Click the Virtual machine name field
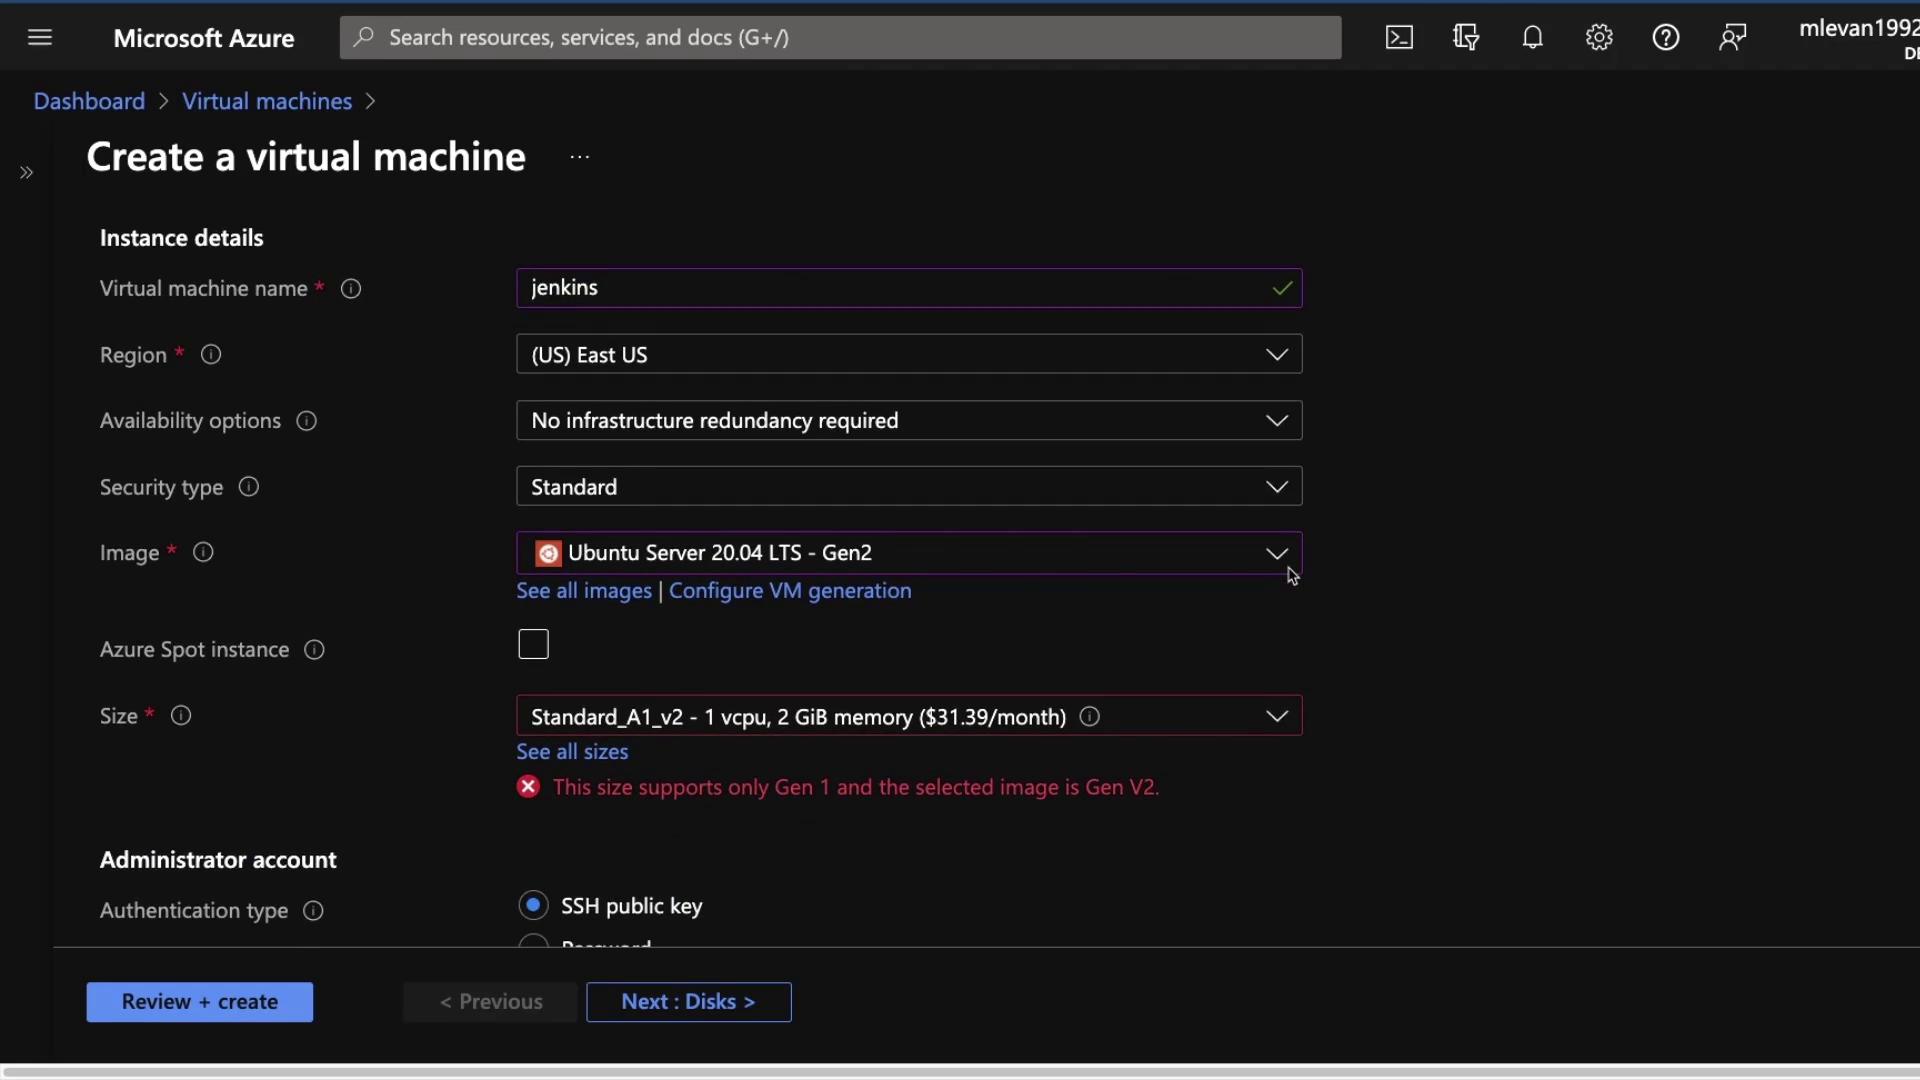 (x=890, y=289)
